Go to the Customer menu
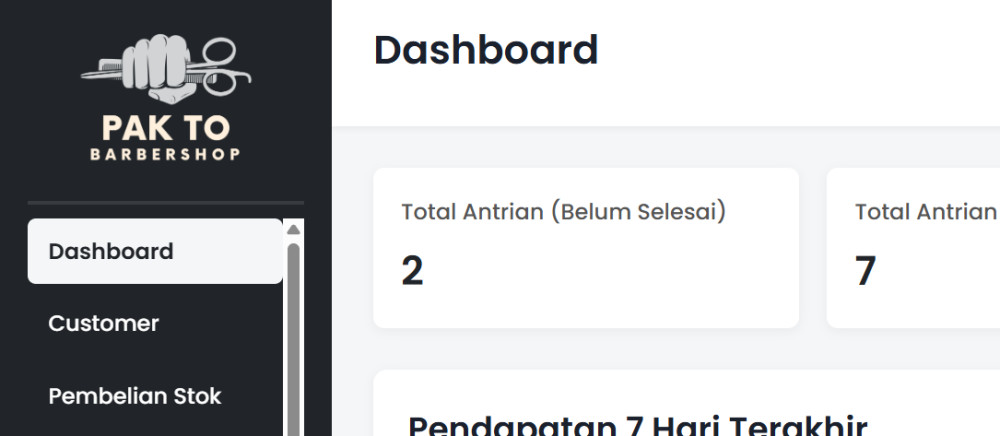This screenshot has width=1000, height=436. [103, 324]
